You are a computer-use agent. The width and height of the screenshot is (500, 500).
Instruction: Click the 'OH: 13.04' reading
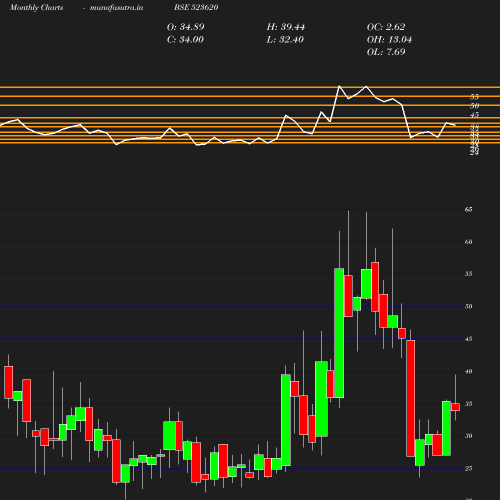tap(389, 40)
